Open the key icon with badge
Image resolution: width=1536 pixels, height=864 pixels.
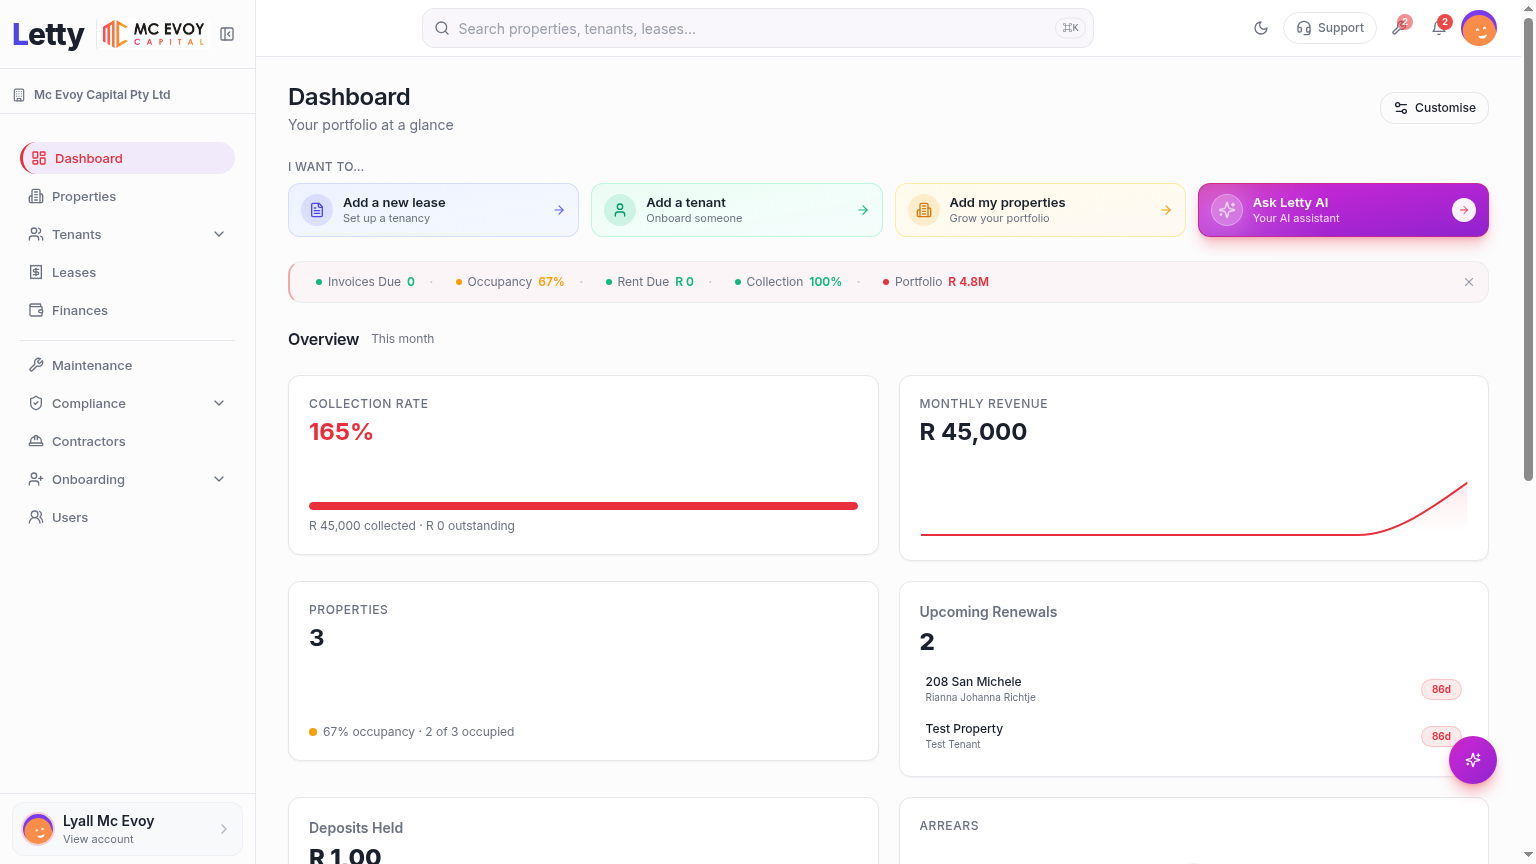click(1400, 27)
